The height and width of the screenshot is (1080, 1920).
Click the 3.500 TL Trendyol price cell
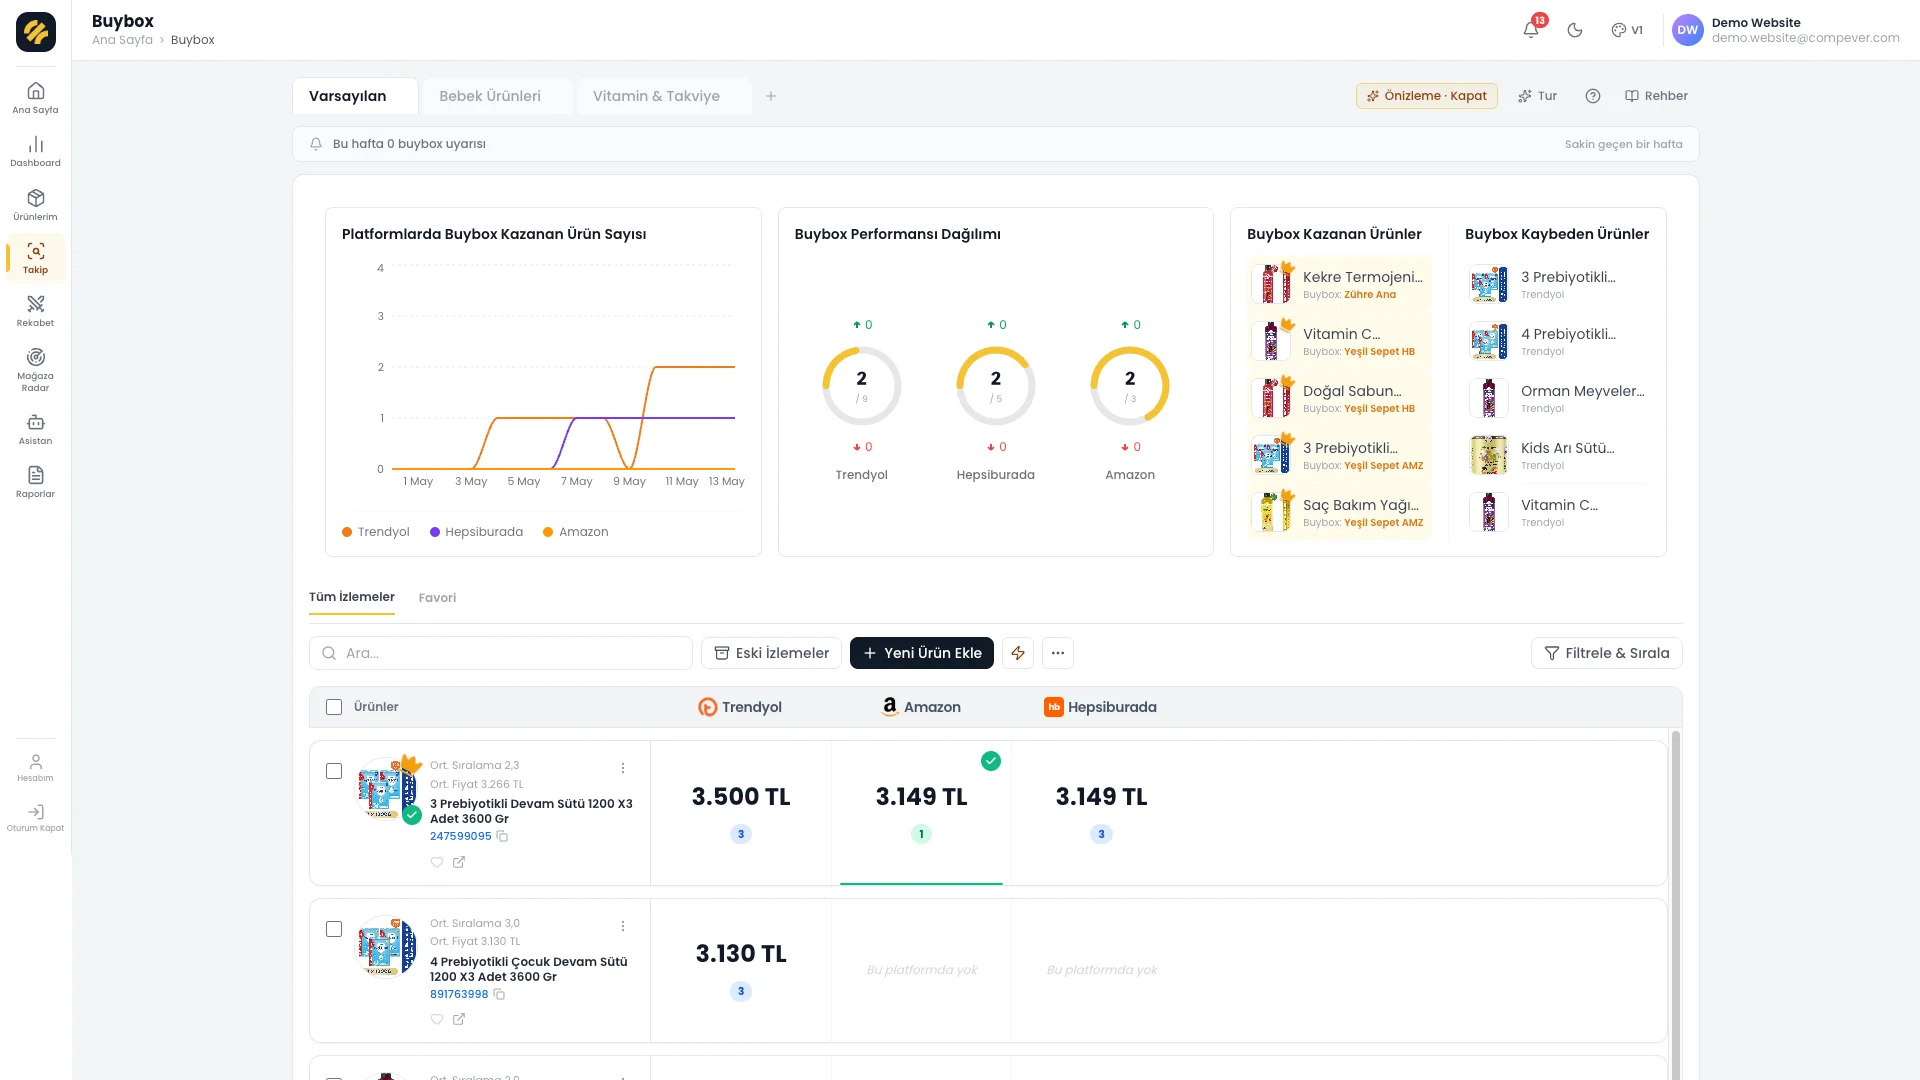click(741, 813)
